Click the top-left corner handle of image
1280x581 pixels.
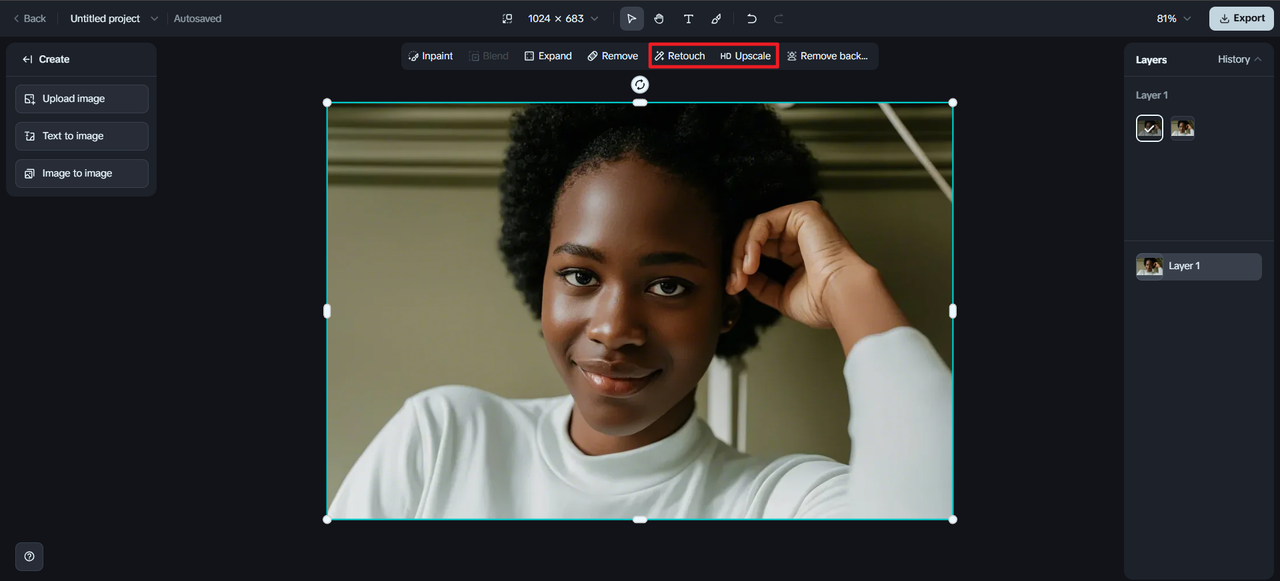click(x=327, y=103)
